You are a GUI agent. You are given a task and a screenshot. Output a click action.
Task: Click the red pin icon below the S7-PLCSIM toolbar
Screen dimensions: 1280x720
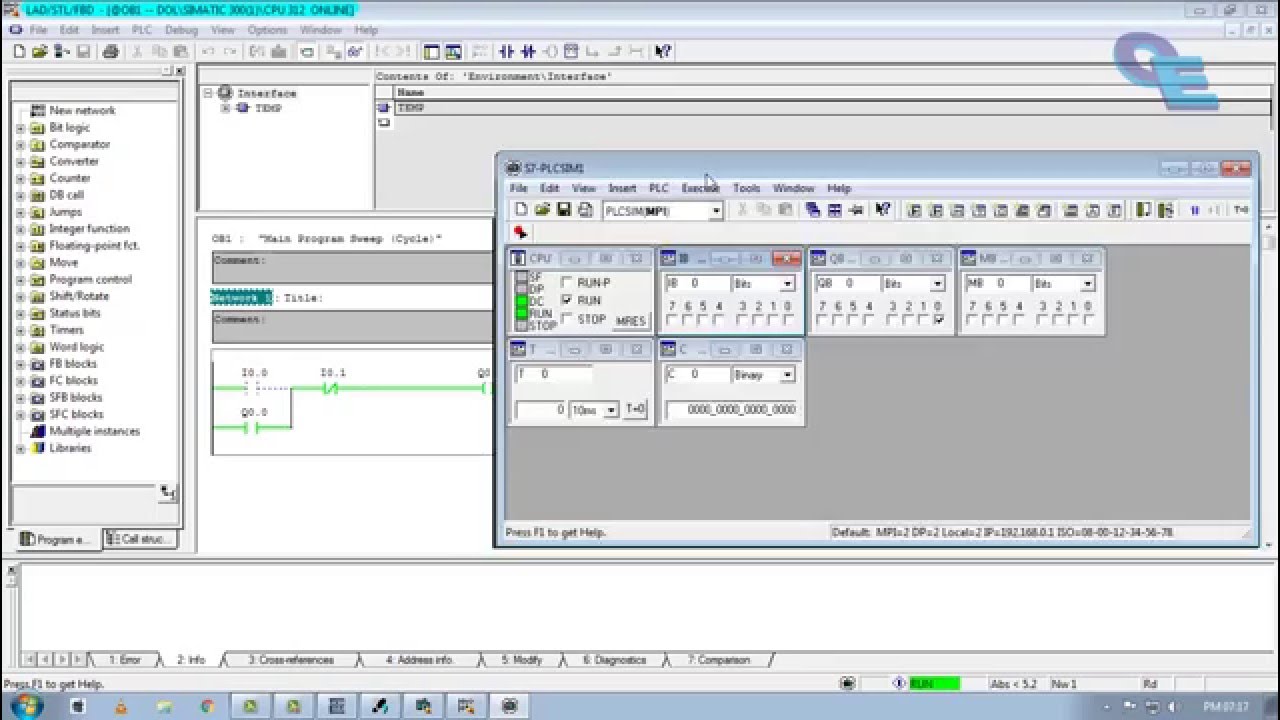[x=520, y=232]
